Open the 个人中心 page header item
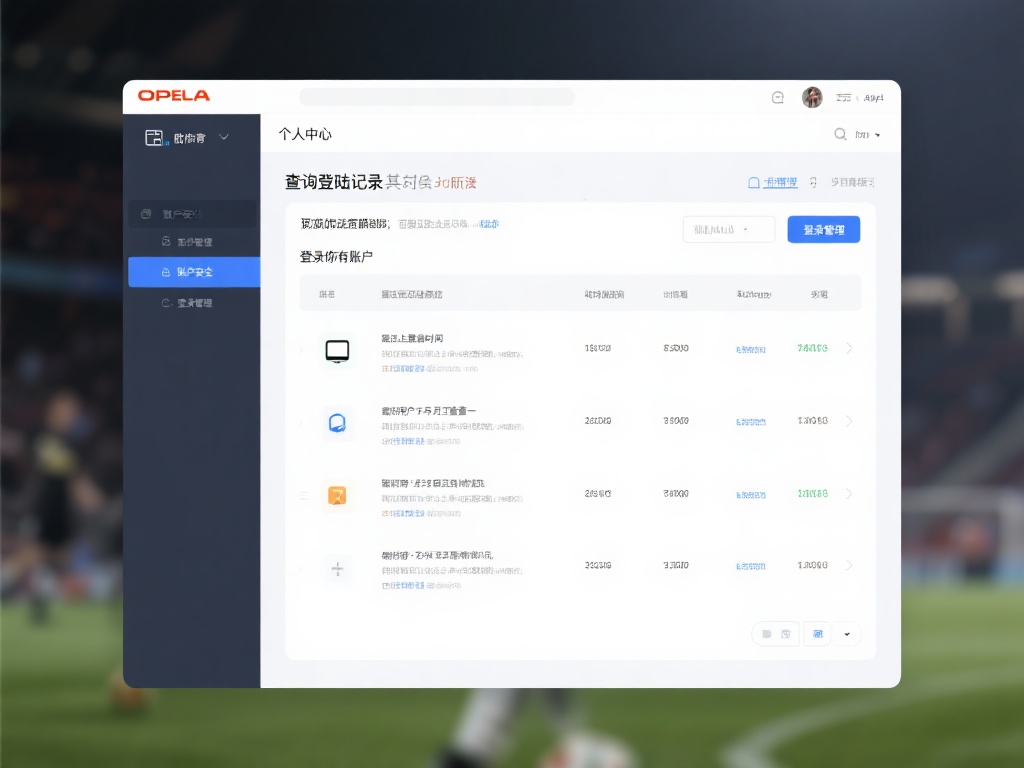The width and height of the screenshot is (1024, 768). click(304, 133)
